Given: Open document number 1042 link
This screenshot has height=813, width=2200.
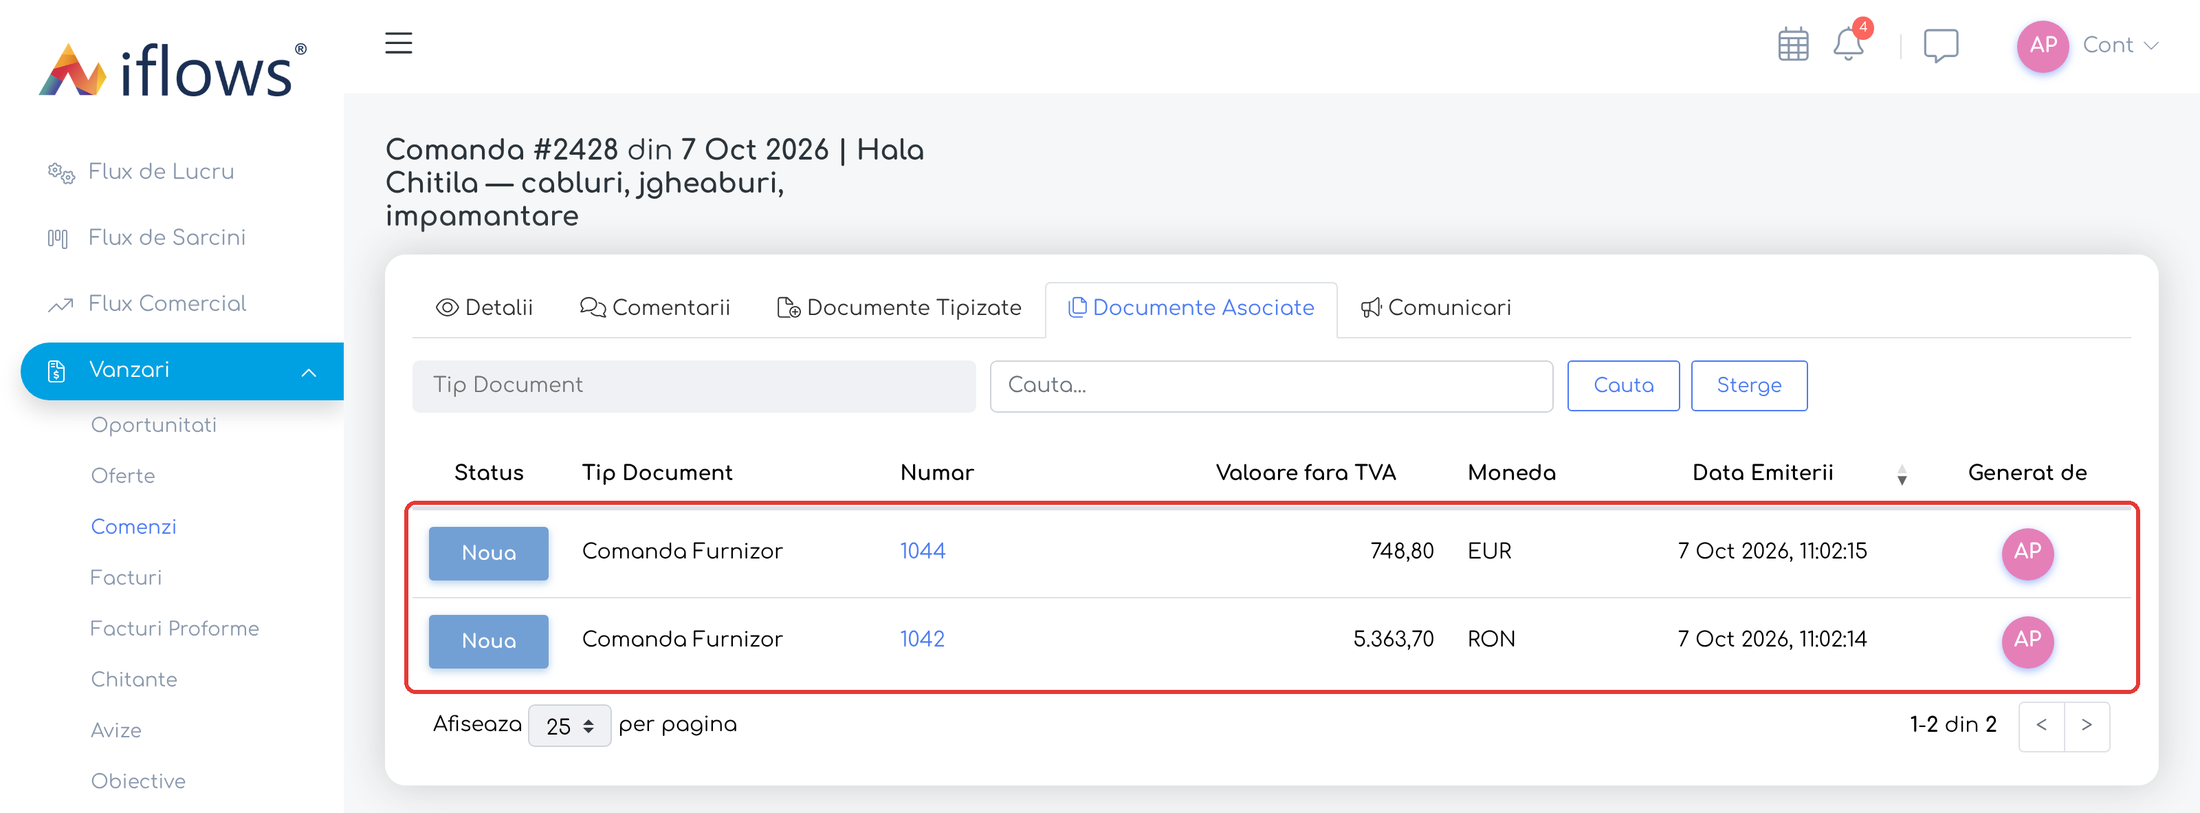Looking at the screenshot, I should [x=922, y=639].
